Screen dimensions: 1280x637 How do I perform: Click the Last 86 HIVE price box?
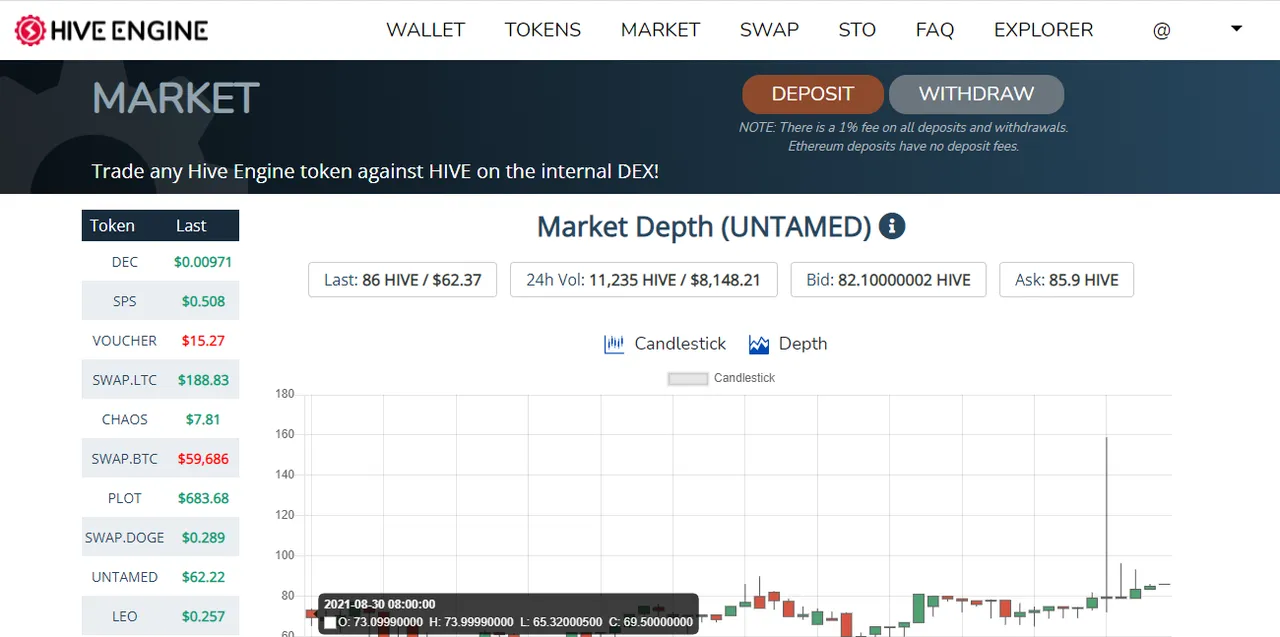(x=402, y=280)
